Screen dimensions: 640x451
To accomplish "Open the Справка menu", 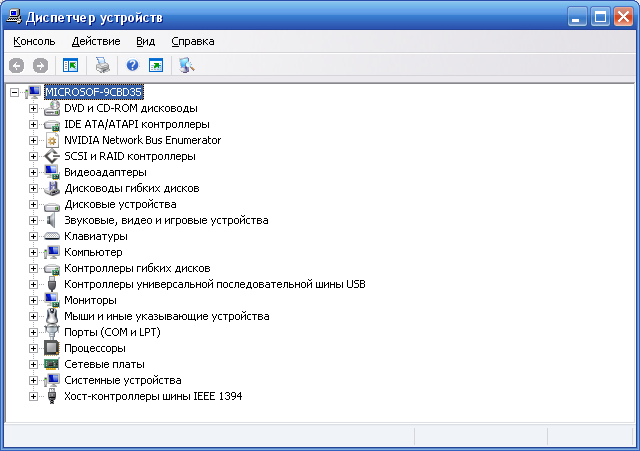I will 193,41.
